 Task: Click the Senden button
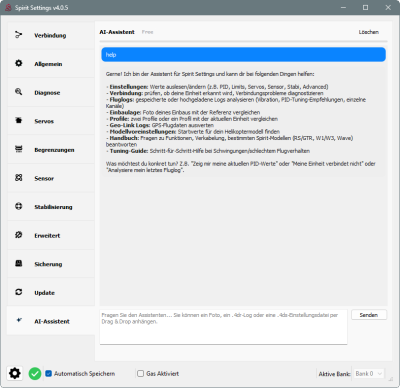[369, 315]
